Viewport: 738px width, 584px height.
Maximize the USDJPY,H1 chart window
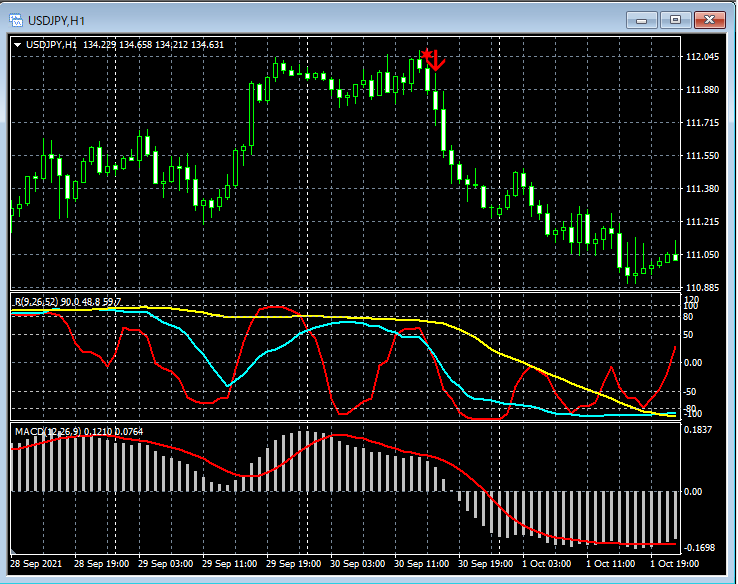tap(675, 20)
